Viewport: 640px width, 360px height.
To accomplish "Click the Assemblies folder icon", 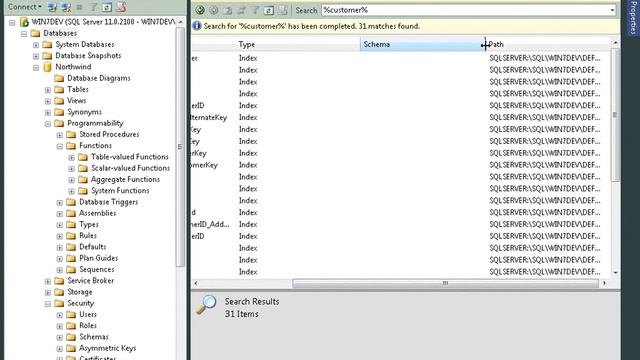I will point(71,213).
